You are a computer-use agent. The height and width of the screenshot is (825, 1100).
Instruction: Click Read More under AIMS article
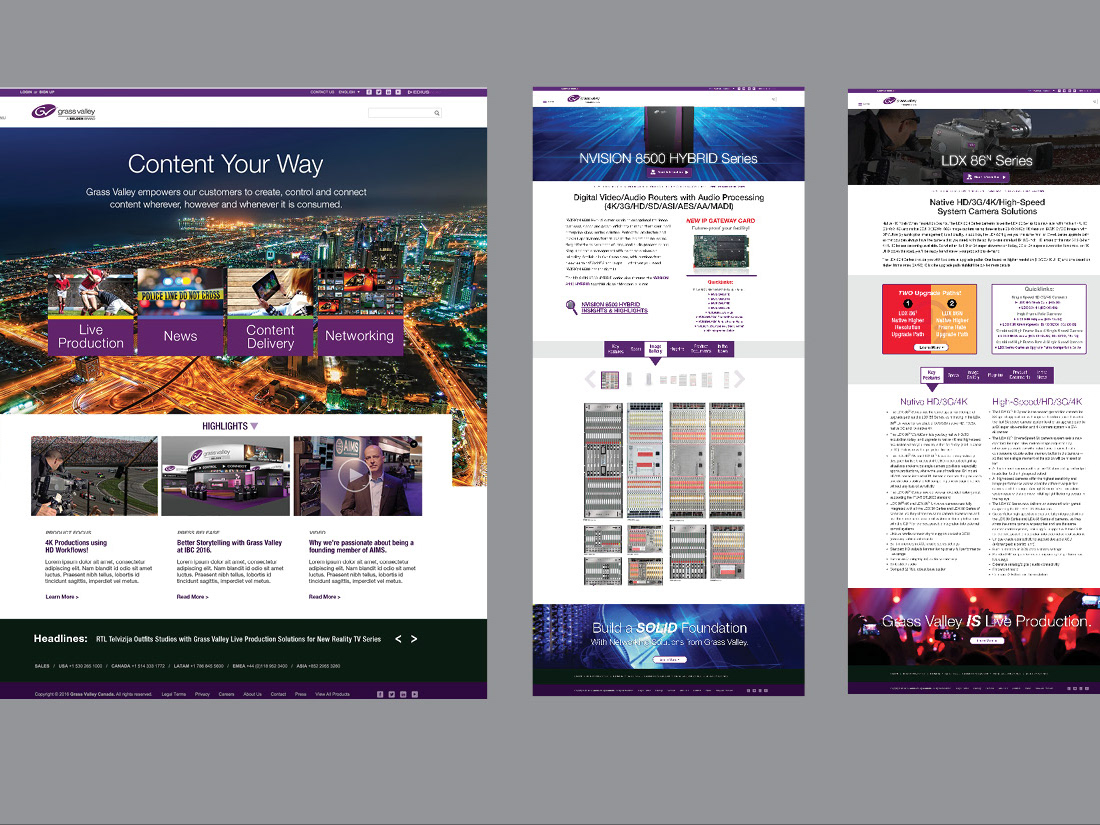coord(324,597)
